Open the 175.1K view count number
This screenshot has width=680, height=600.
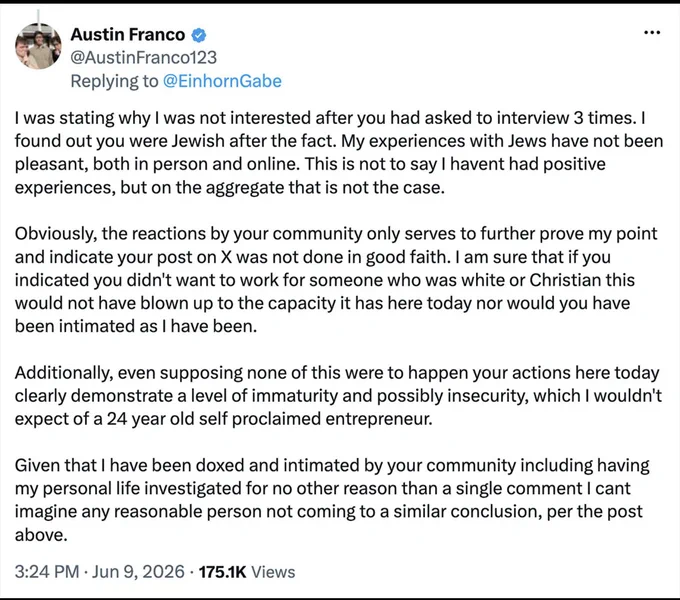222,572
